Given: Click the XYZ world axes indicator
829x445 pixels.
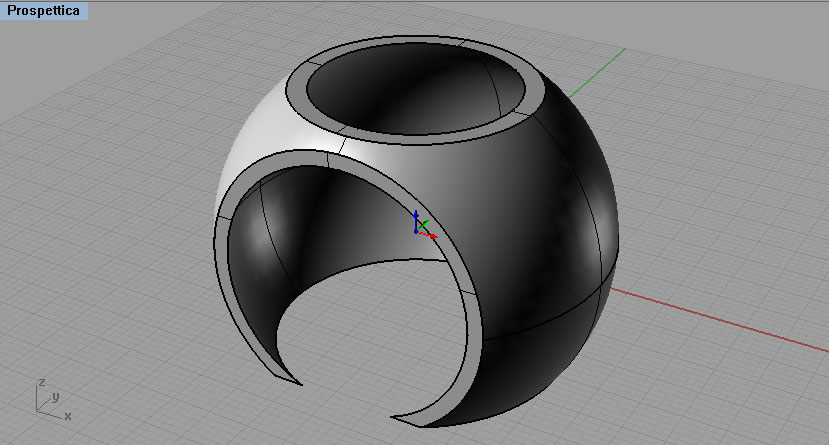Looking at the screenshot, I should [53, 400].
